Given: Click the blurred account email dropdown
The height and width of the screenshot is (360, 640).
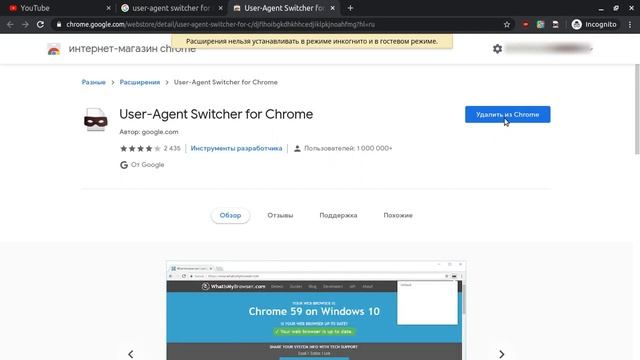Looking at the screenshot, I should (549, 49).
